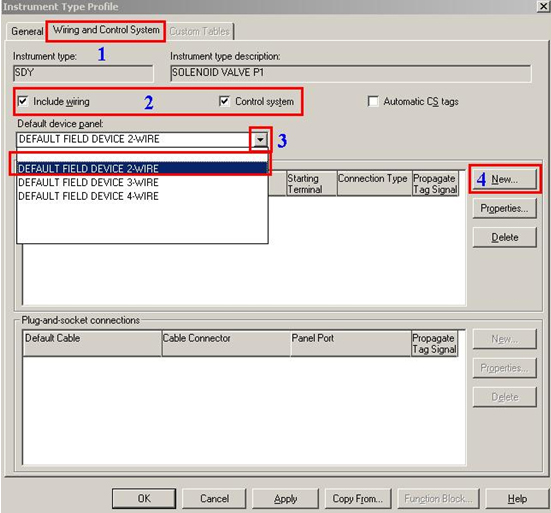Open the Wiring and Control System tab
551x513 pixels.
coord(106,31)
